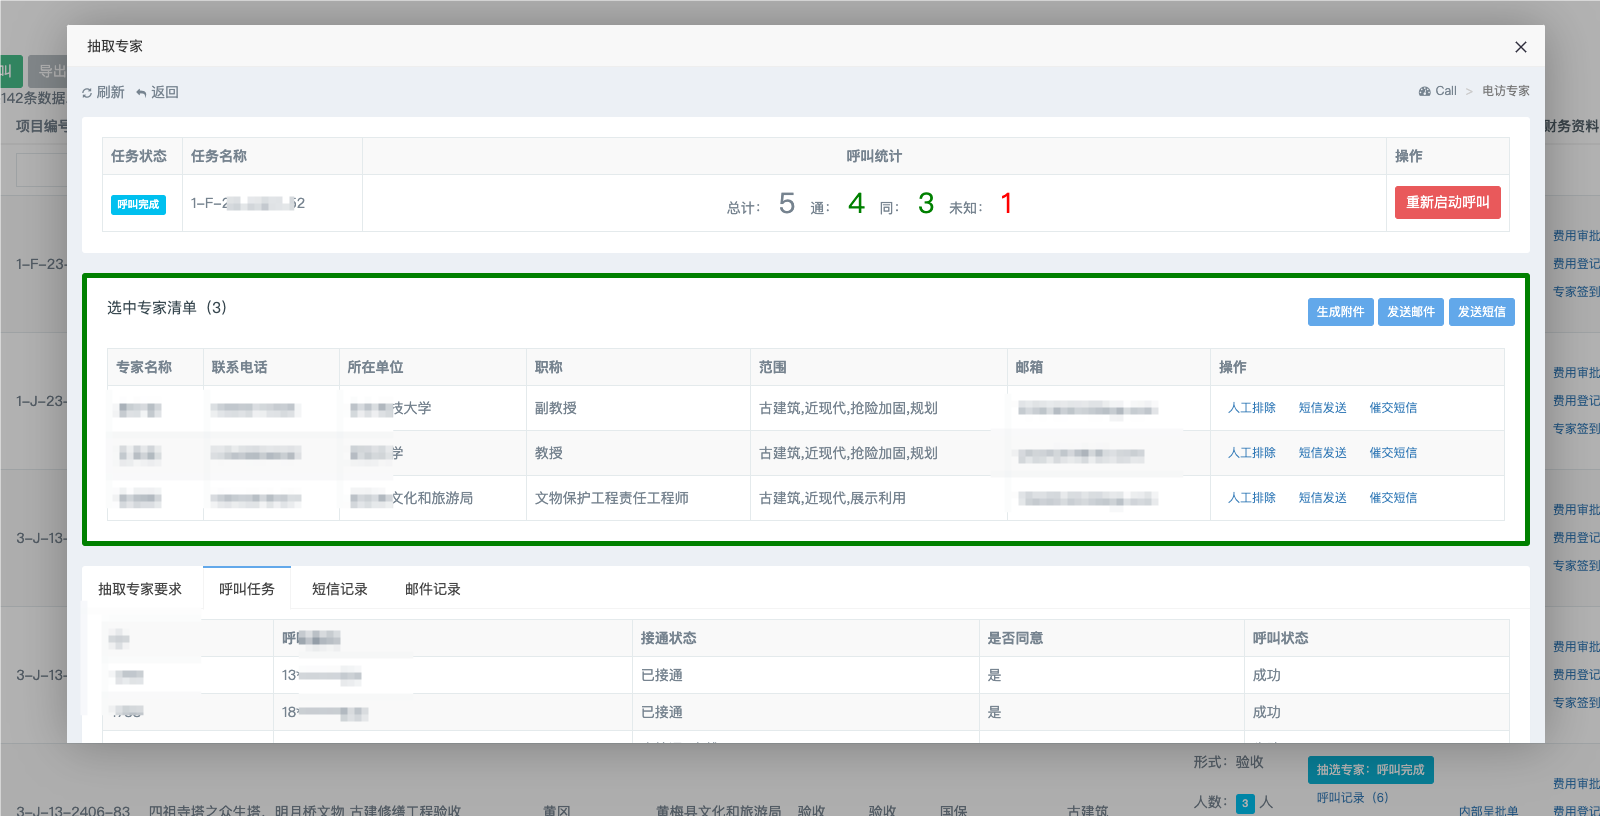This screenshot has height=816, width=1600.
Task: Click 短信发送 for 文物保护工程责任工程师 row
Action: point(1322,498)
